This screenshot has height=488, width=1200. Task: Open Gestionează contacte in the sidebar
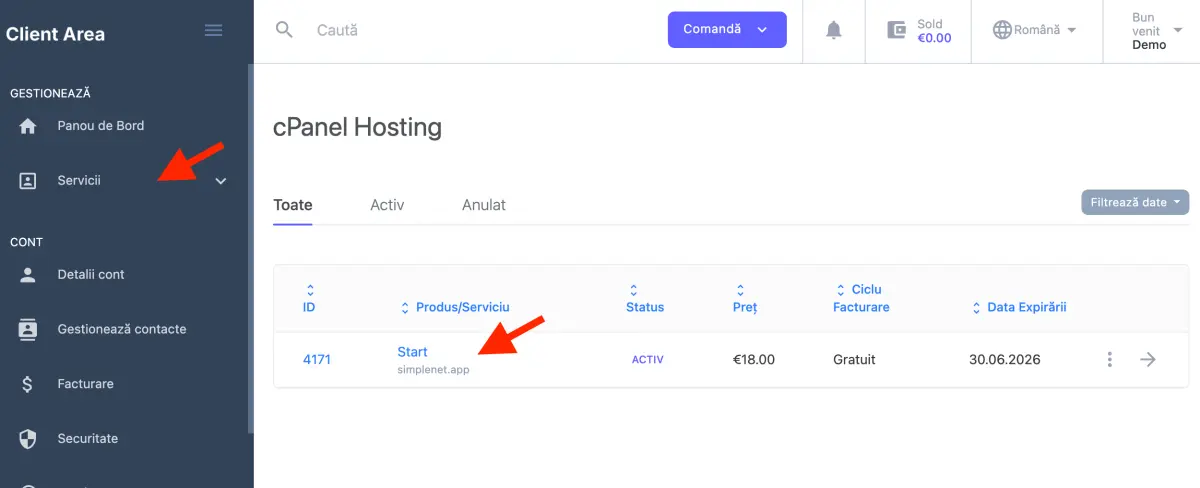click(x=122, y=329)
